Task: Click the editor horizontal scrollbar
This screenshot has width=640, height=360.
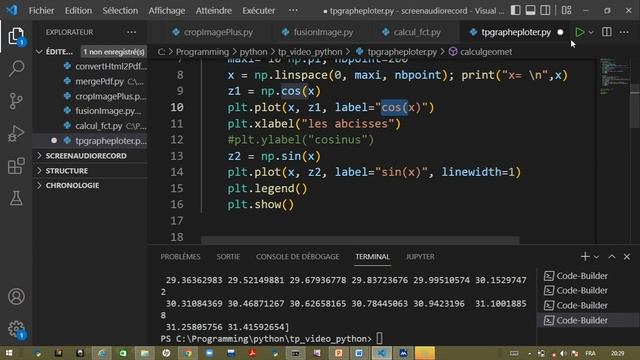Action: point(360,240)
